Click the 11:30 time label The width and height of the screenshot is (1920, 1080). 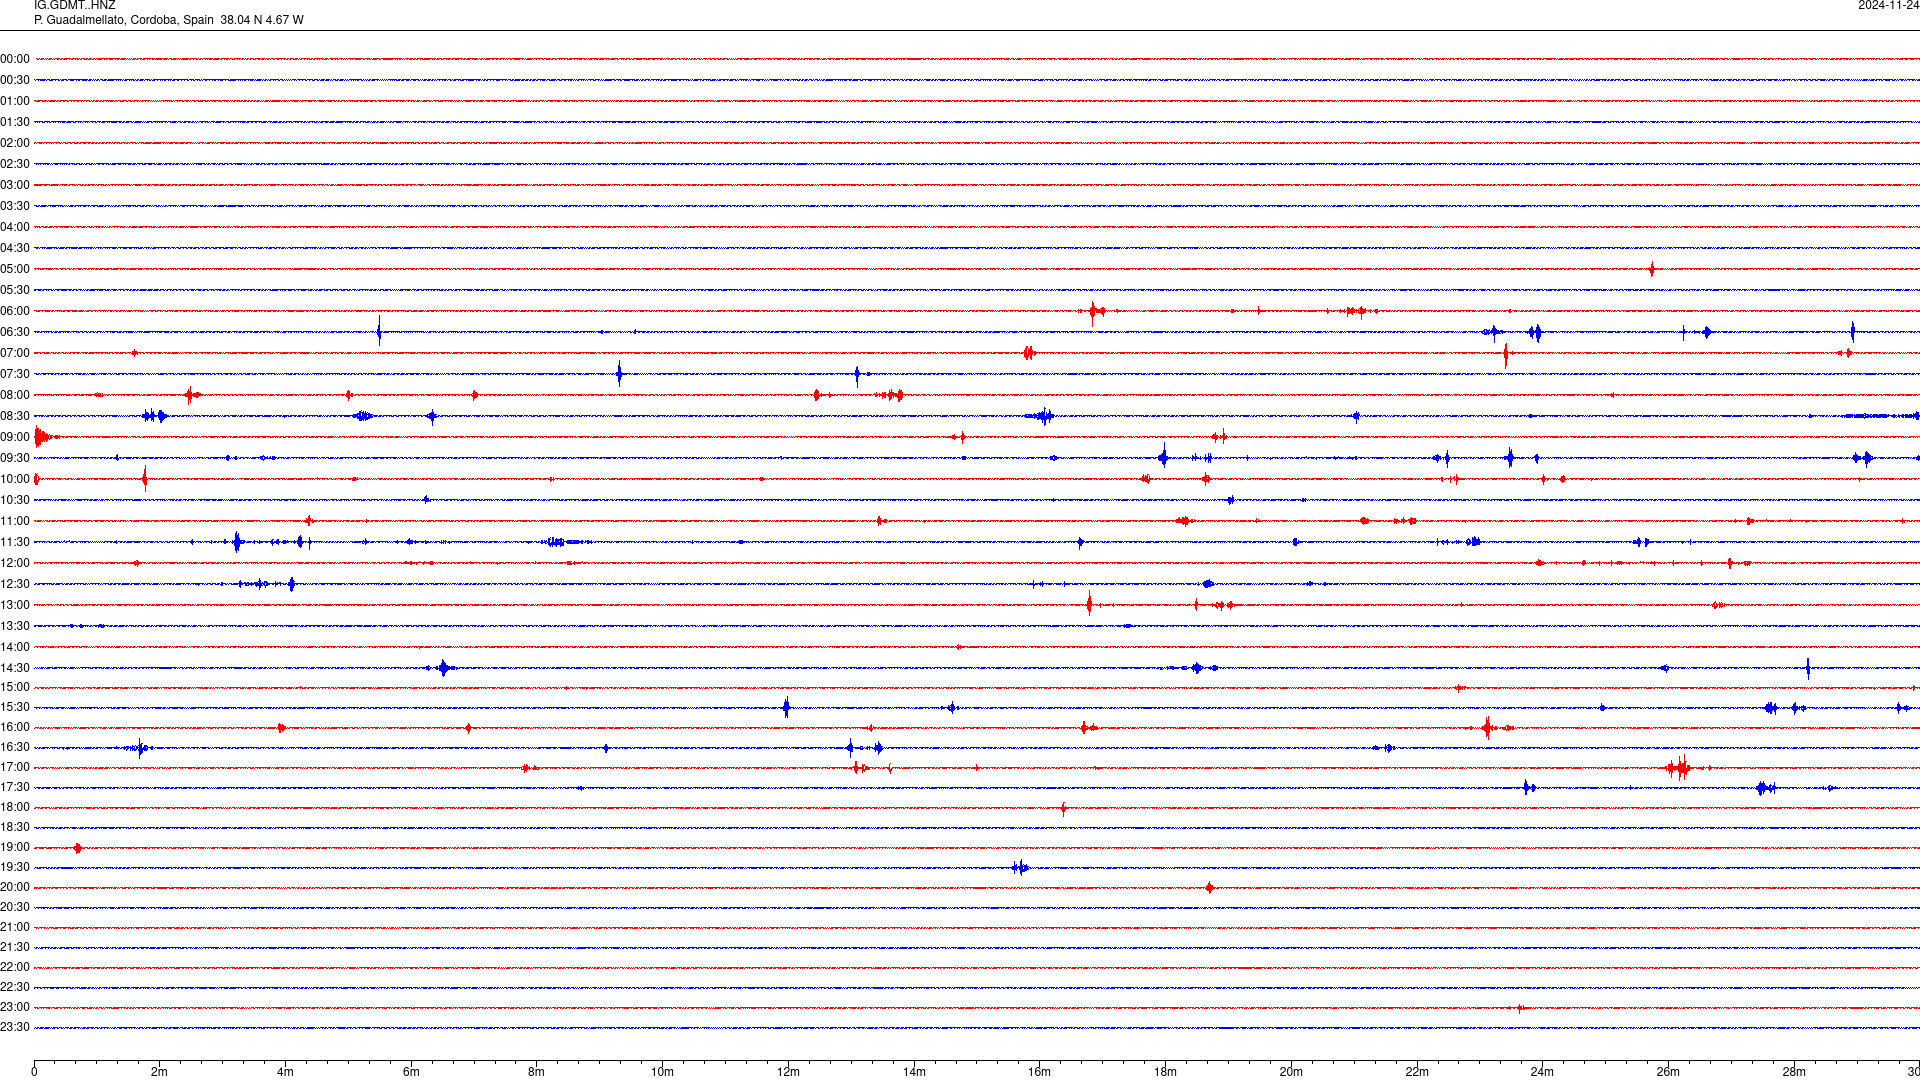pos(15,542)
